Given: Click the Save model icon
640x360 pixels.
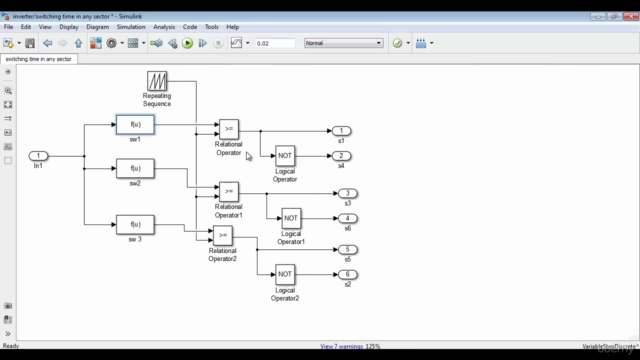Looking at the screenshot, I should pos(30,43).
